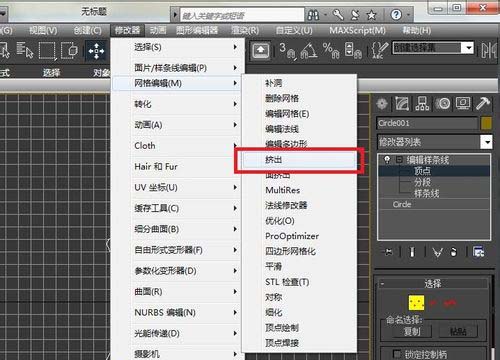Click remove modifier from stack icon
The image size is (500, 360).
(453, 252)
